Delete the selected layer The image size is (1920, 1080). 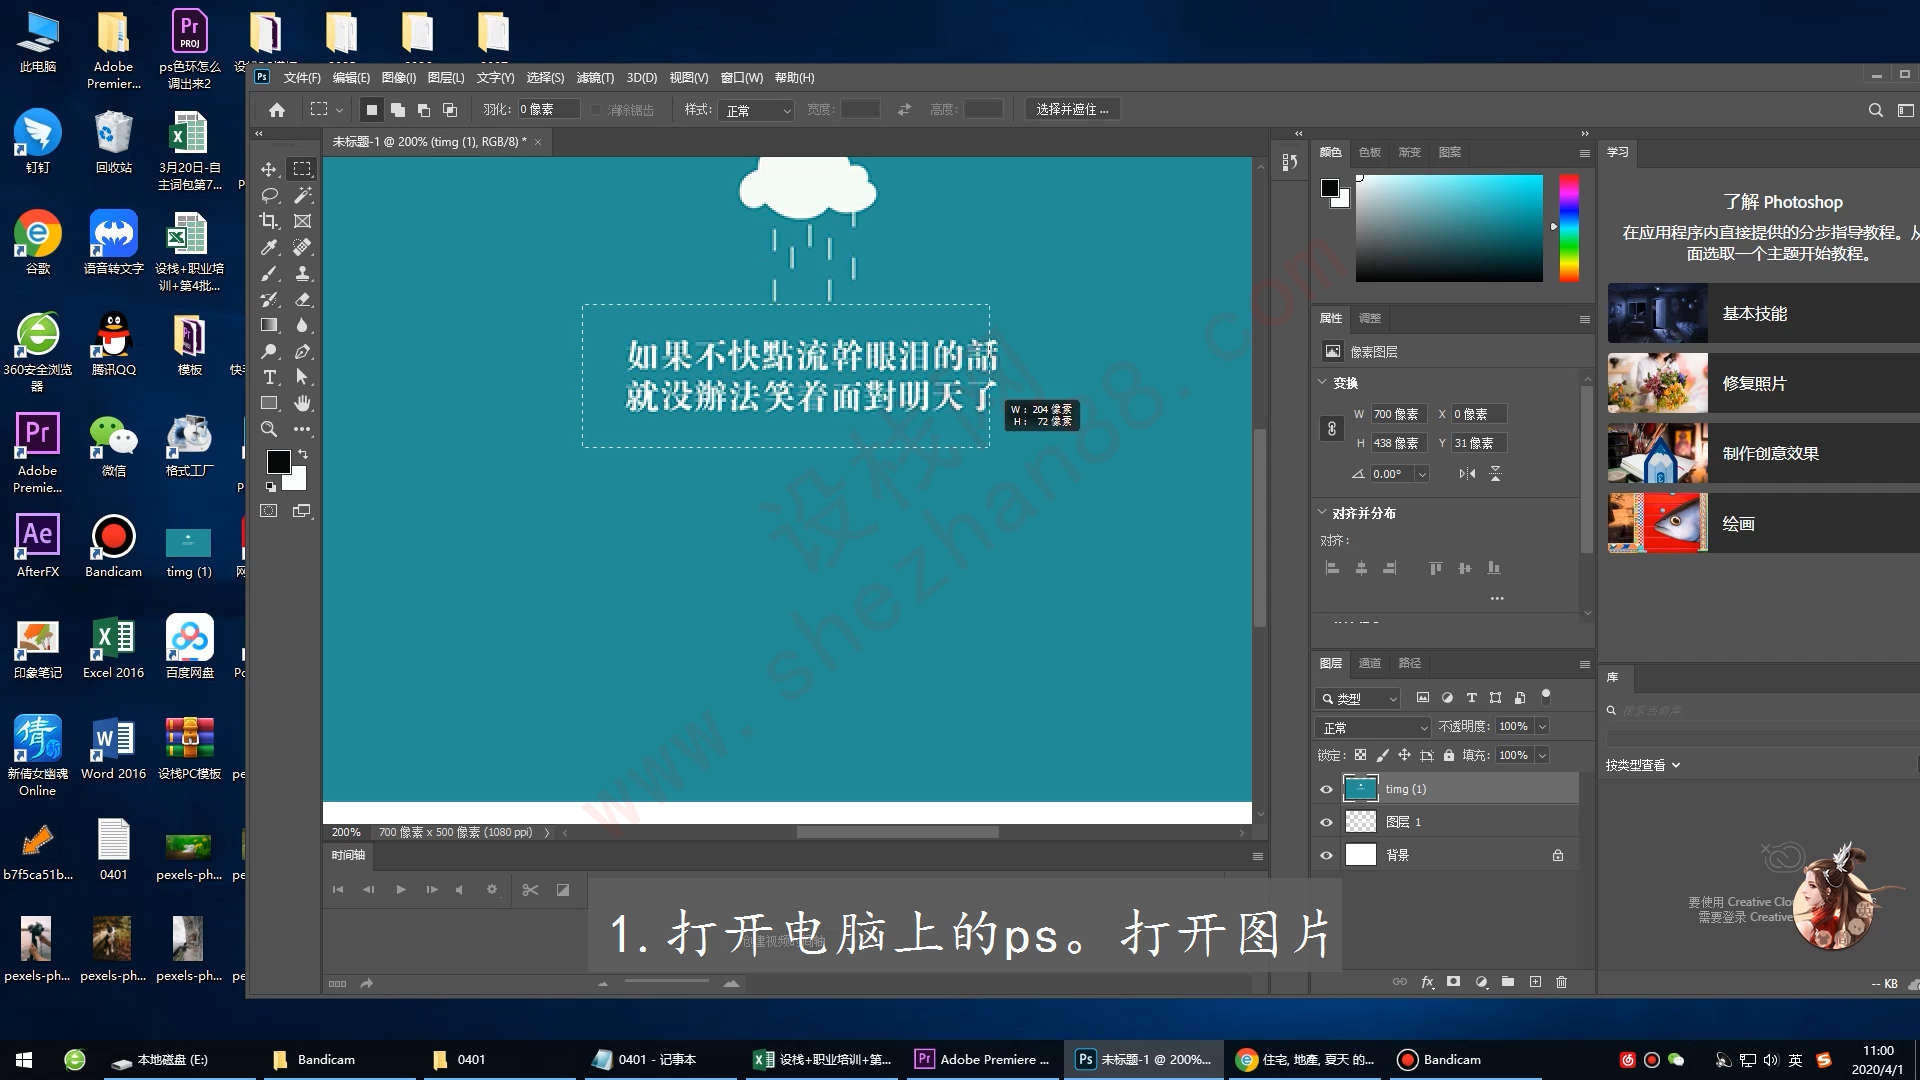1562,982
